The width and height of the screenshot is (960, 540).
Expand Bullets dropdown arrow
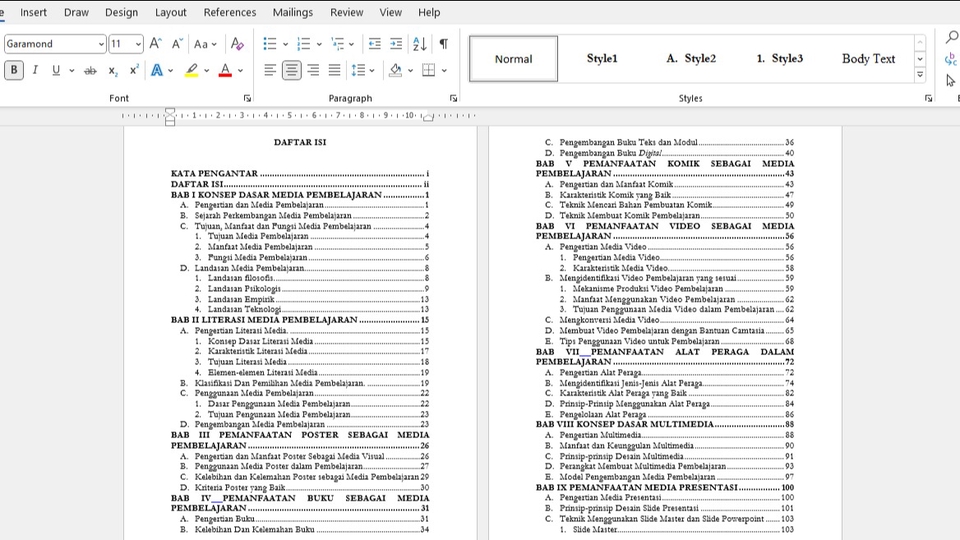(x=285, y=44)
